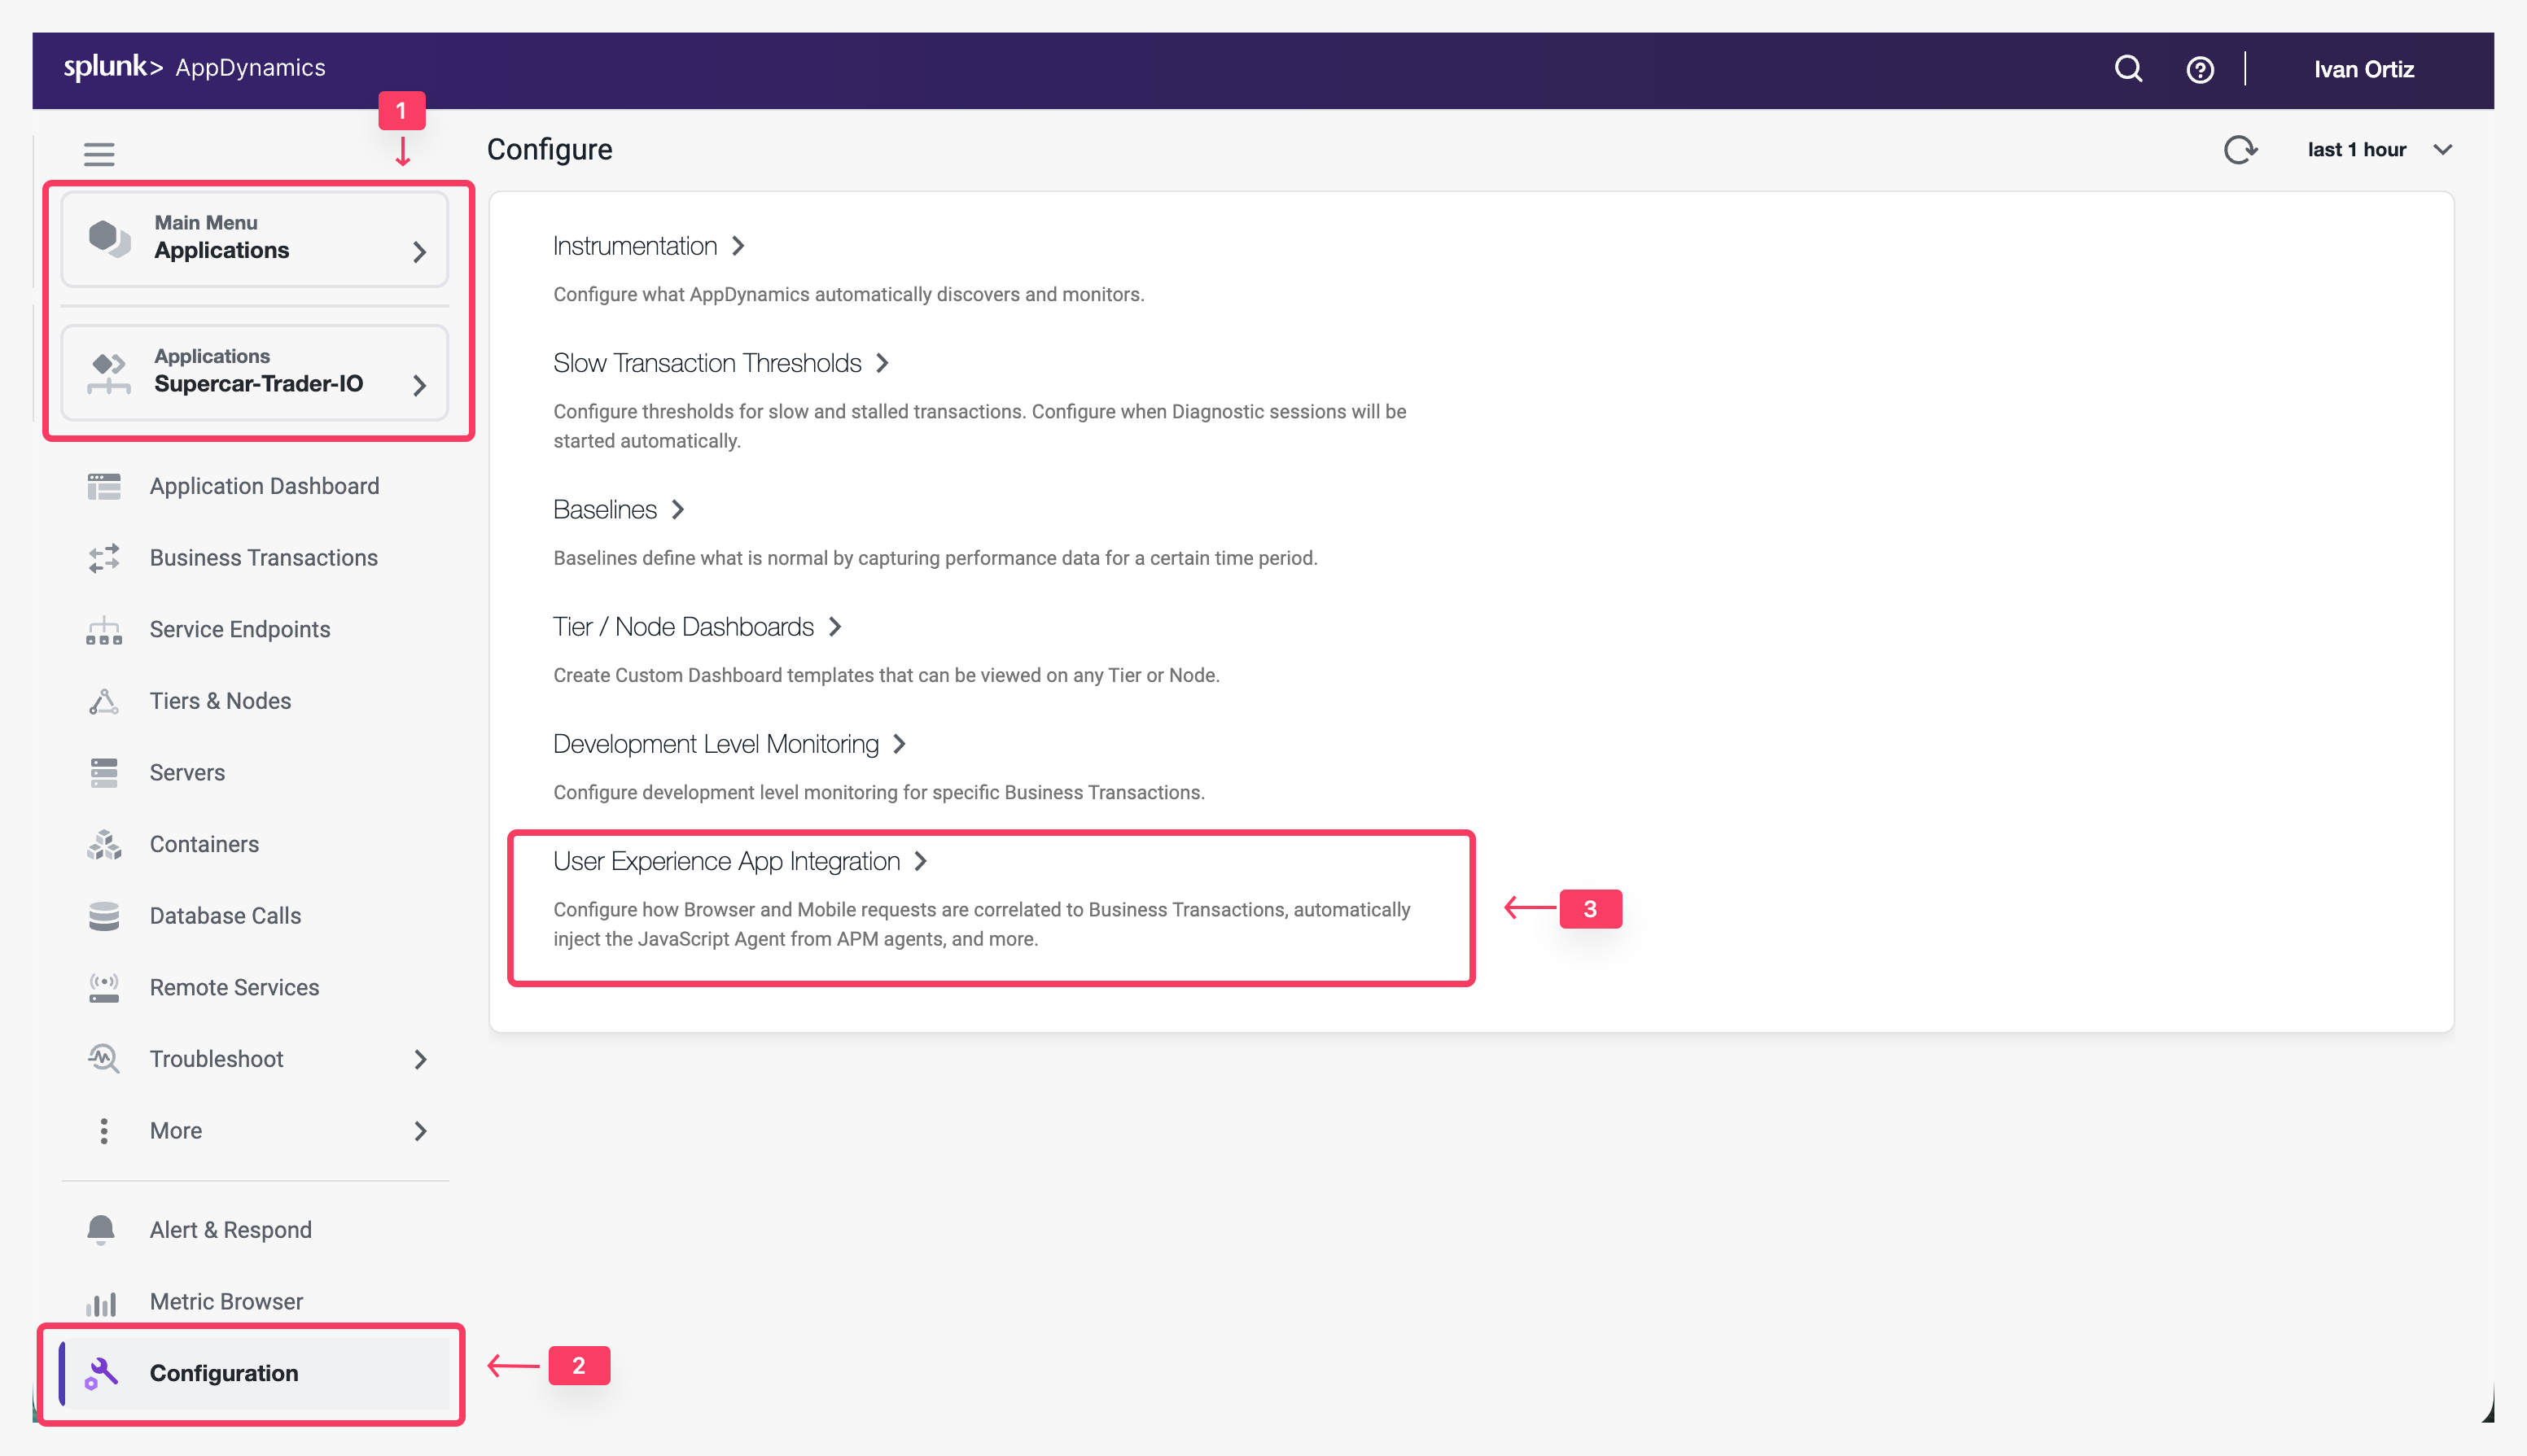
Task: Click the Metric Browser bar chart icon
Action: tap(101, 1302)
